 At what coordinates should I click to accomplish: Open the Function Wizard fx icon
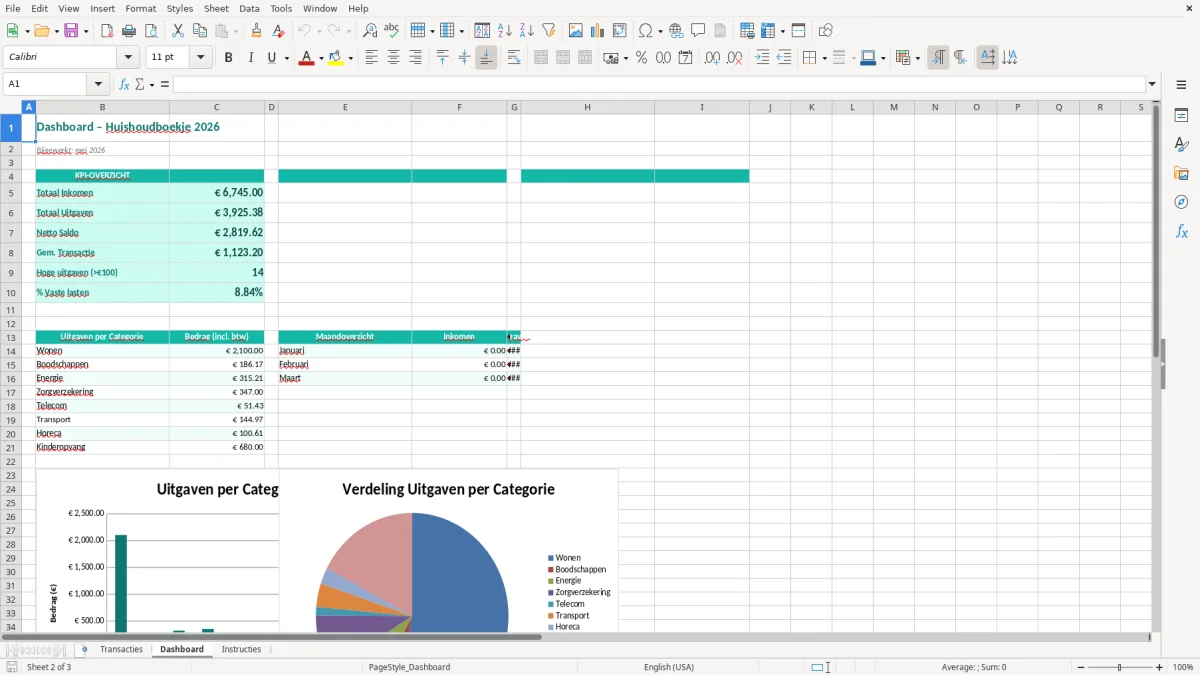(125, 84)
